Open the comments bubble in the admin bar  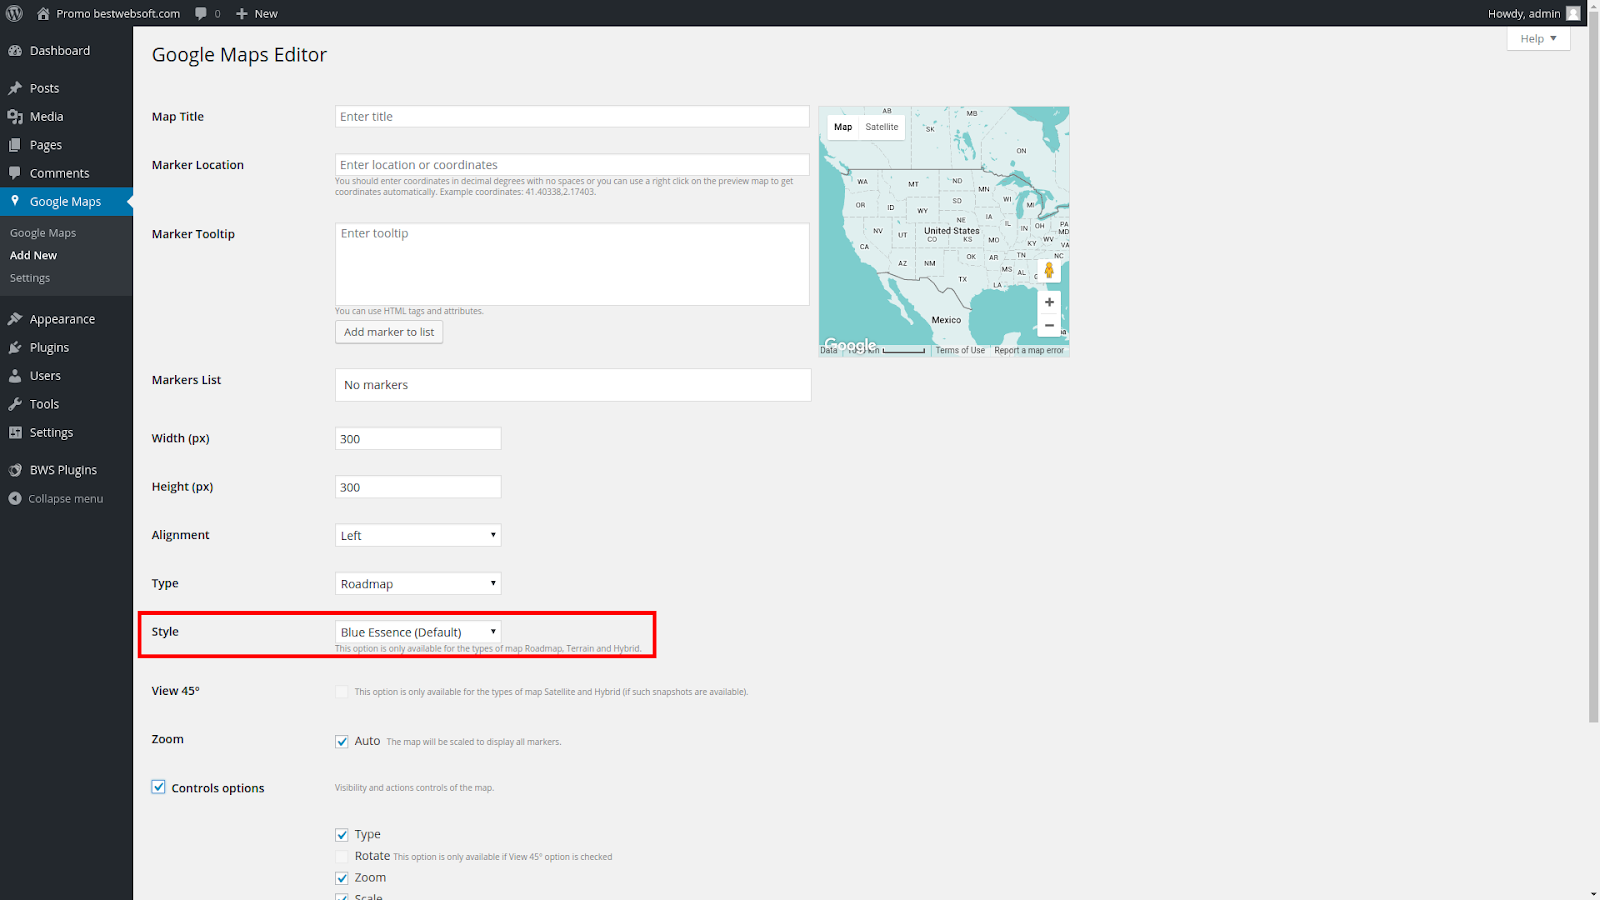pyautogui.click(x=207, y=13)
